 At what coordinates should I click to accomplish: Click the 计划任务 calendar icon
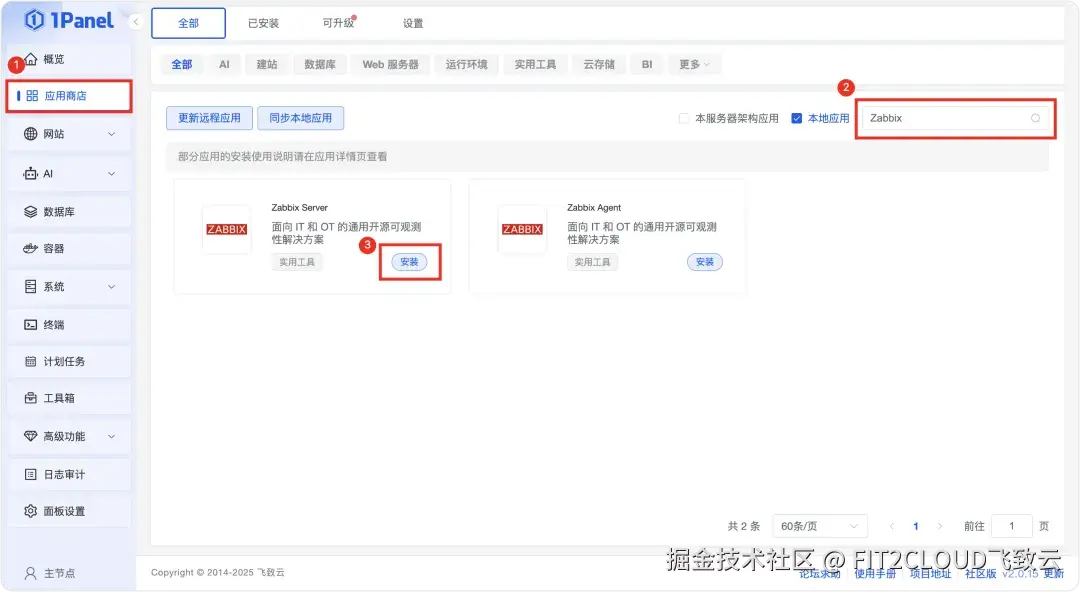30,361
